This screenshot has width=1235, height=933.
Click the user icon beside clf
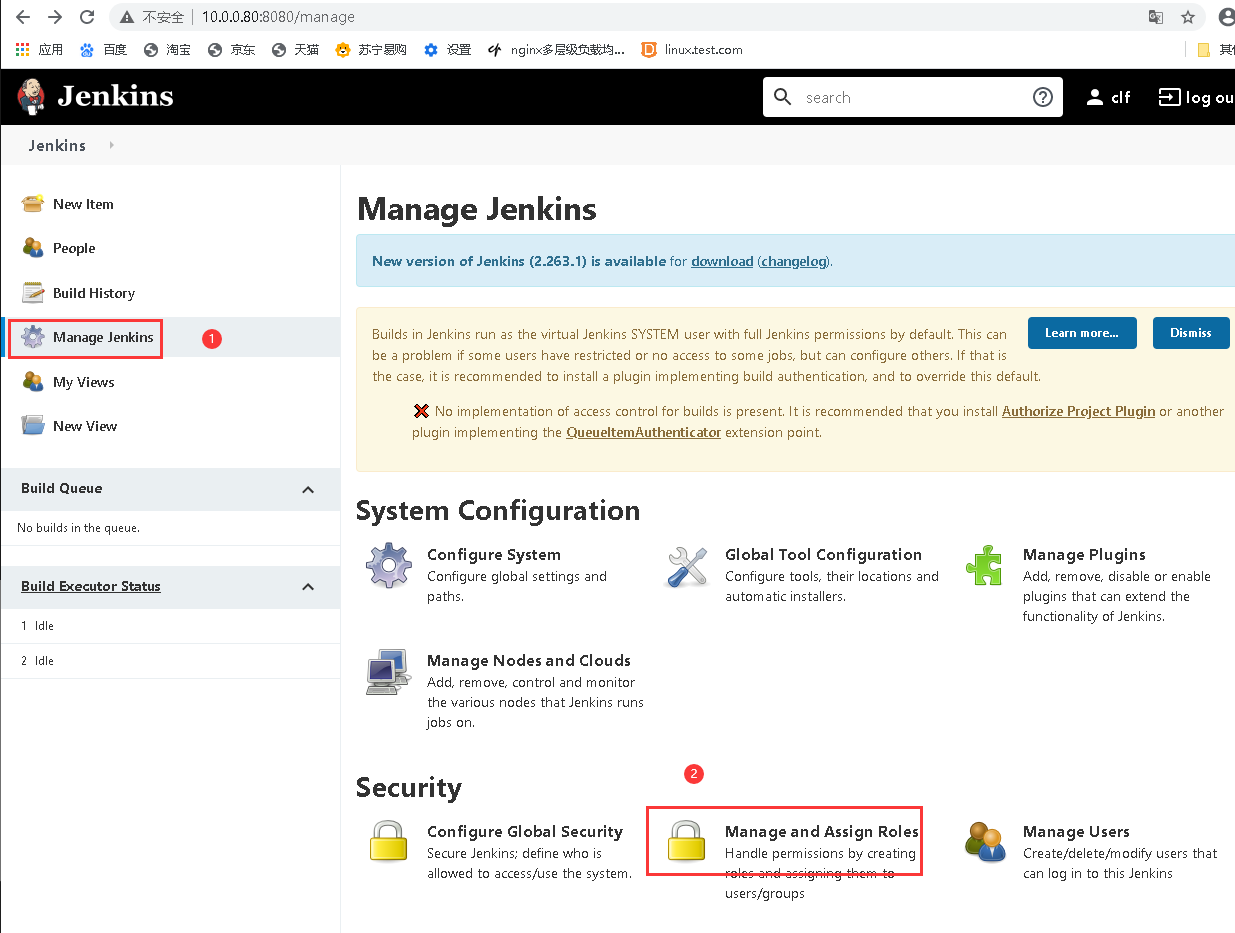1095,97
